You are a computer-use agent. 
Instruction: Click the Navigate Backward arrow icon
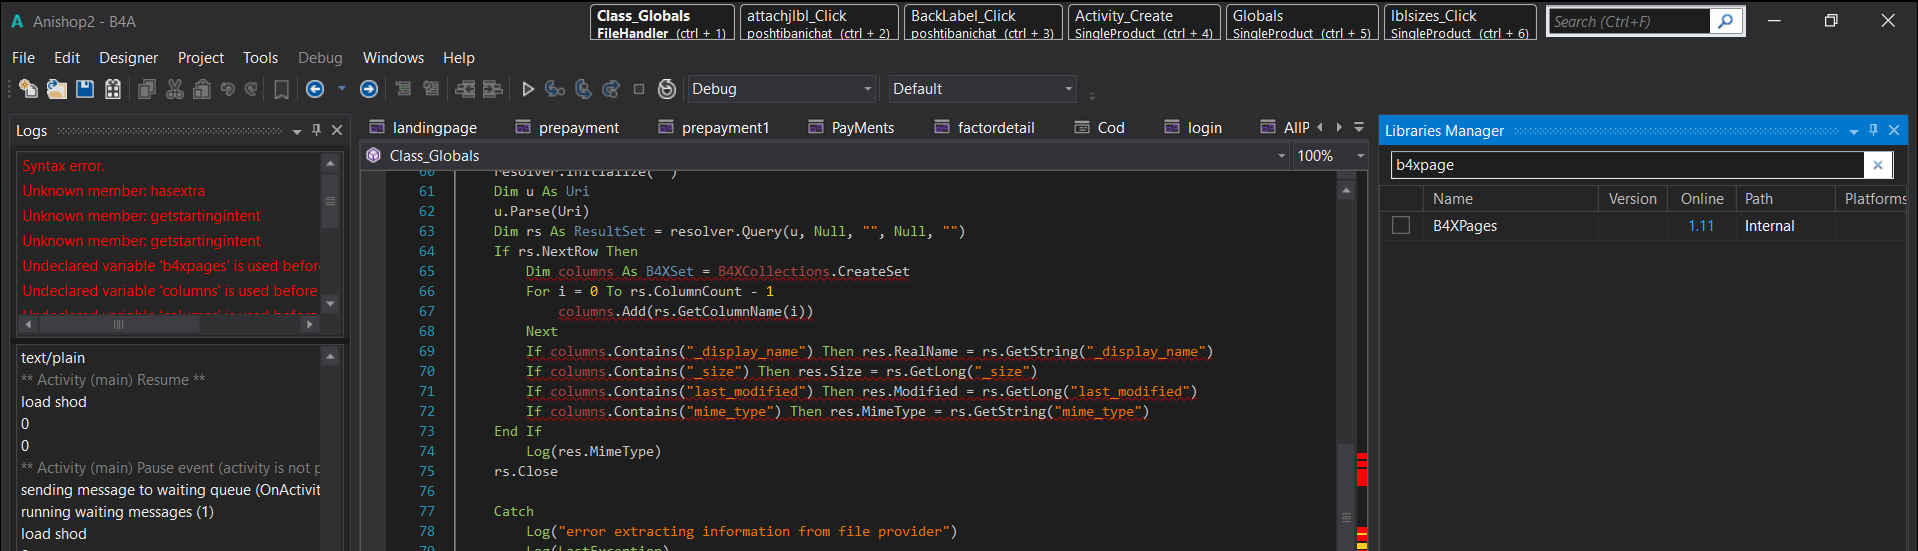tap(315, 89)
